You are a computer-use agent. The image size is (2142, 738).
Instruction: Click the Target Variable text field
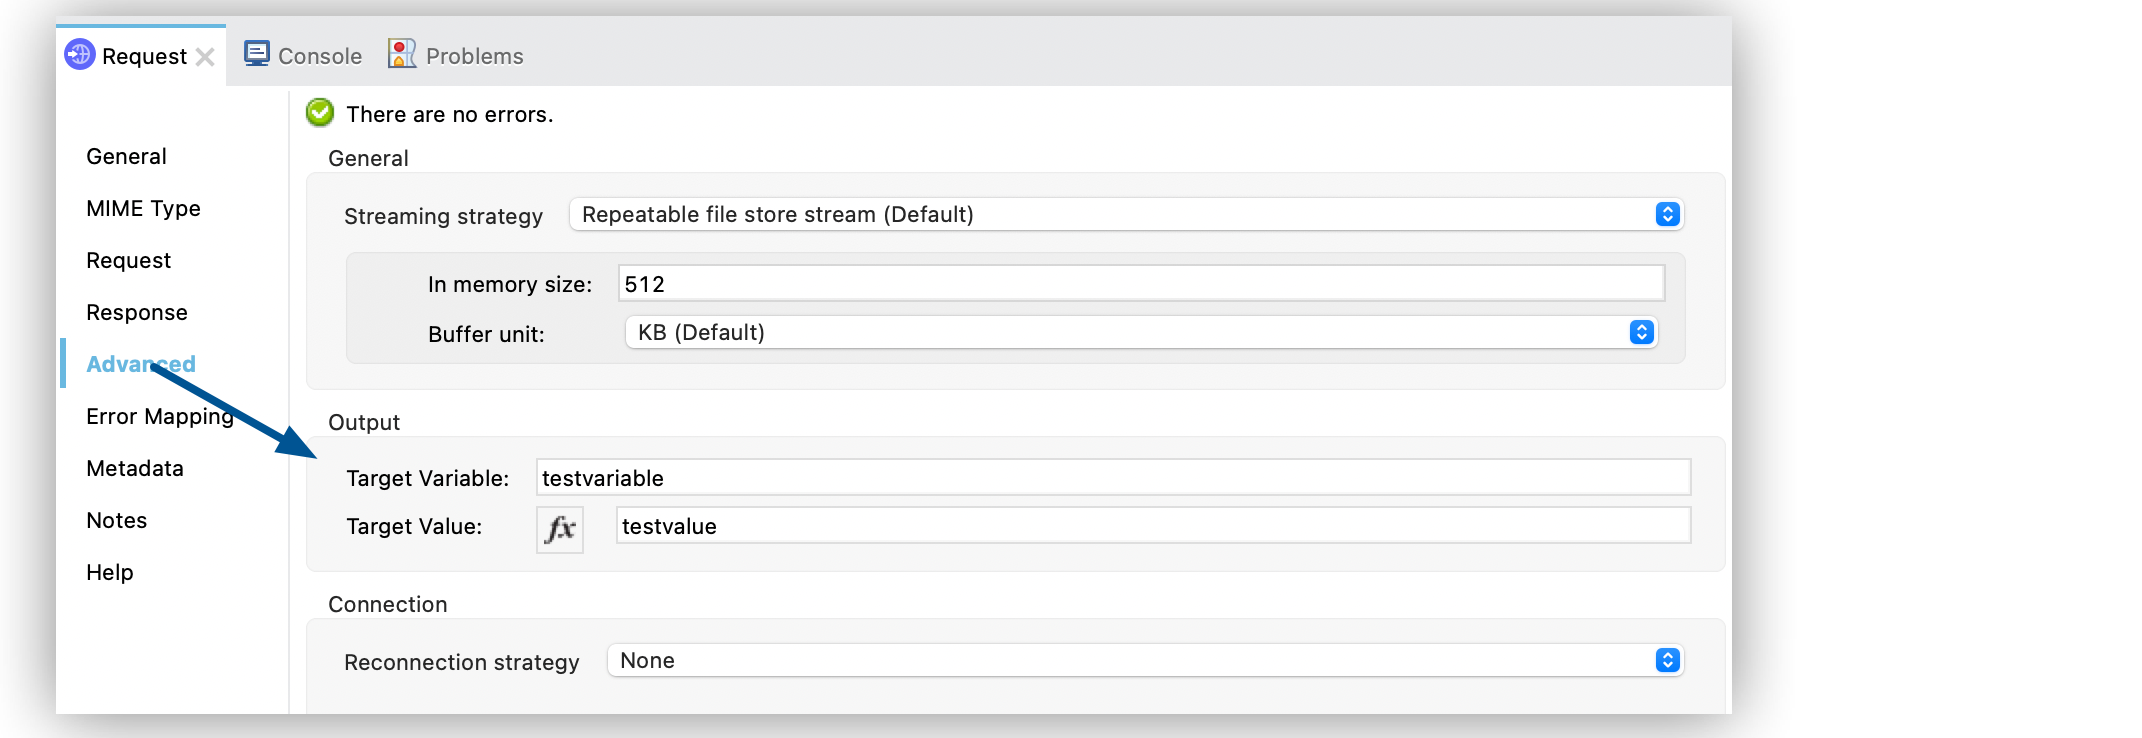tap(1113, 478)
